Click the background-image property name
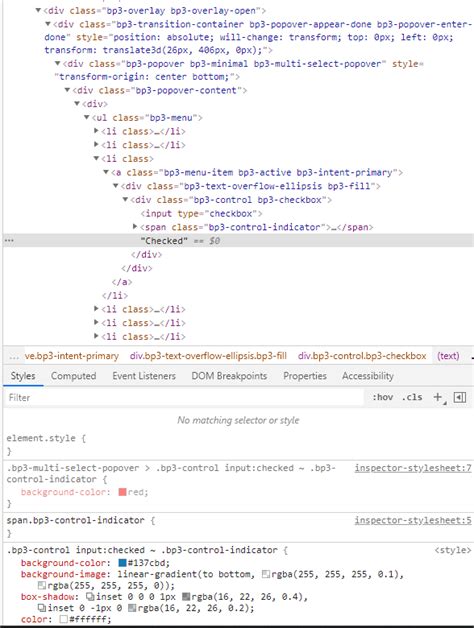This screenshot has width=474, height=628. (63, 574)
